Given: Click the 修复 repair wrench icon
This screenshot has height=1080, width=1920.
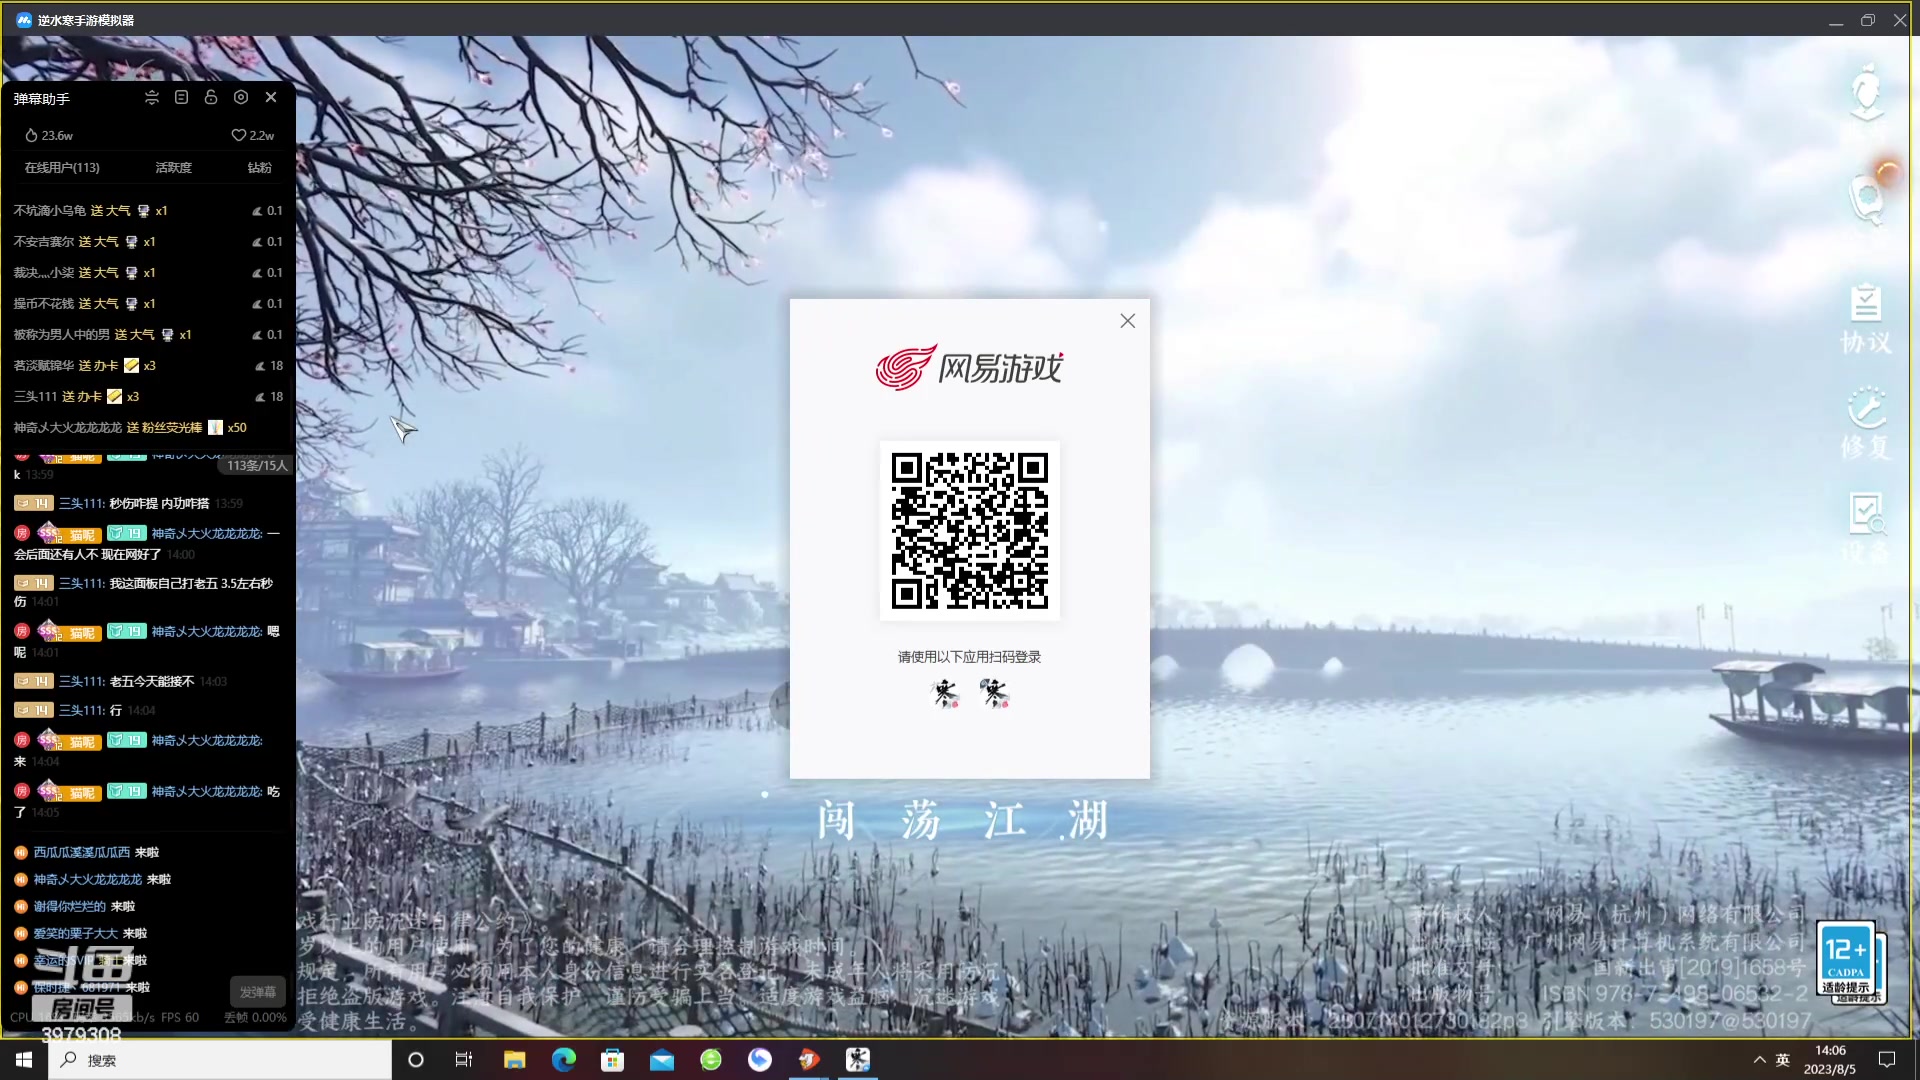Looking at the screenshot, I should [1866, 423].
